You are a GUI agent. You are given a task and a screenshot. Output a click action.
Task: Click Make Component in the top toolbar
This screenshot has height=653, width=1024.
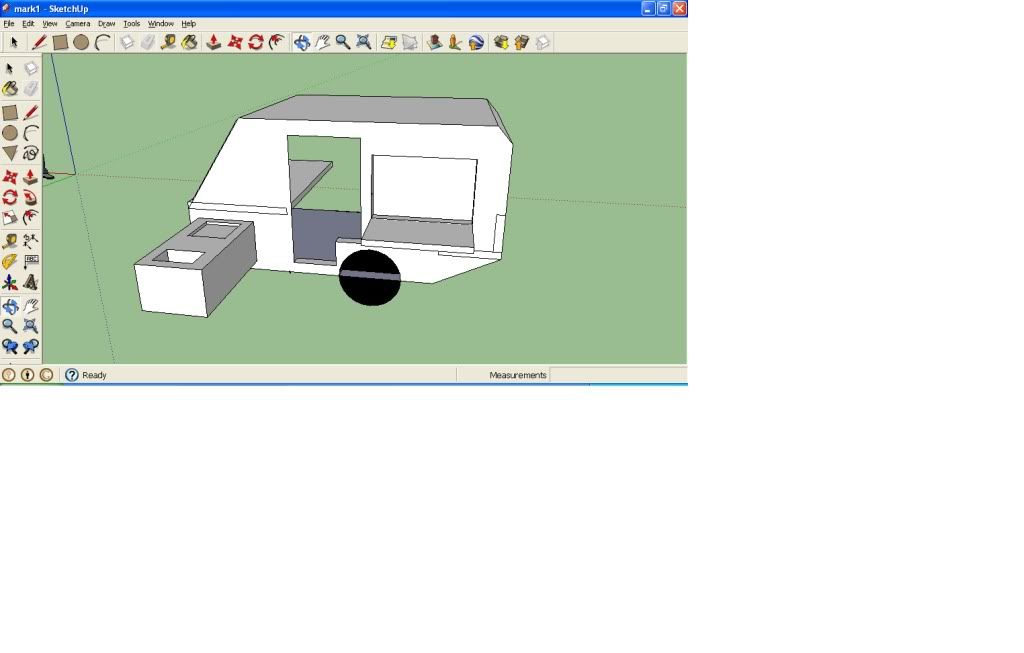(127, 42)
